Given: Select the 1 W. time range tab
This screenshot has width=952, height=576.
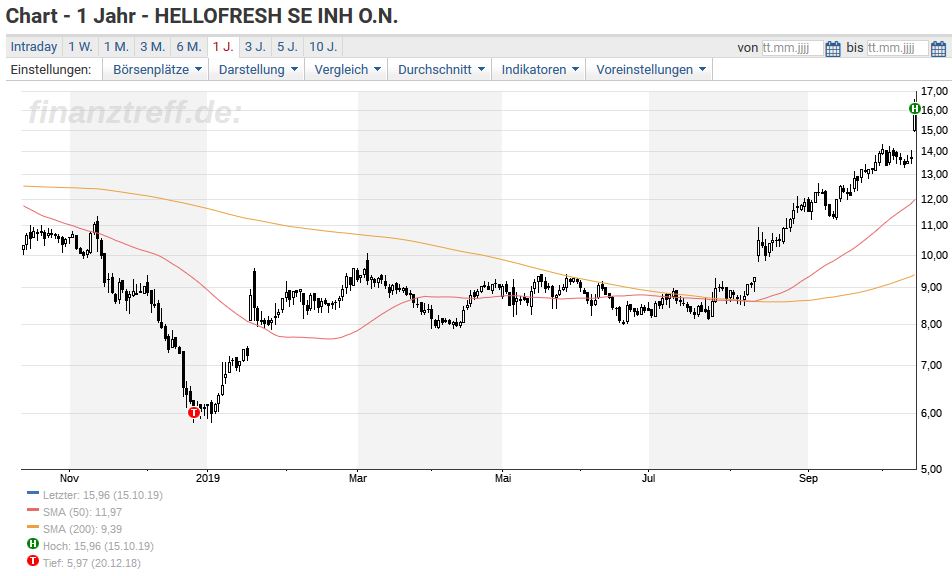Looking at the screenshot, I should [80, 47].
